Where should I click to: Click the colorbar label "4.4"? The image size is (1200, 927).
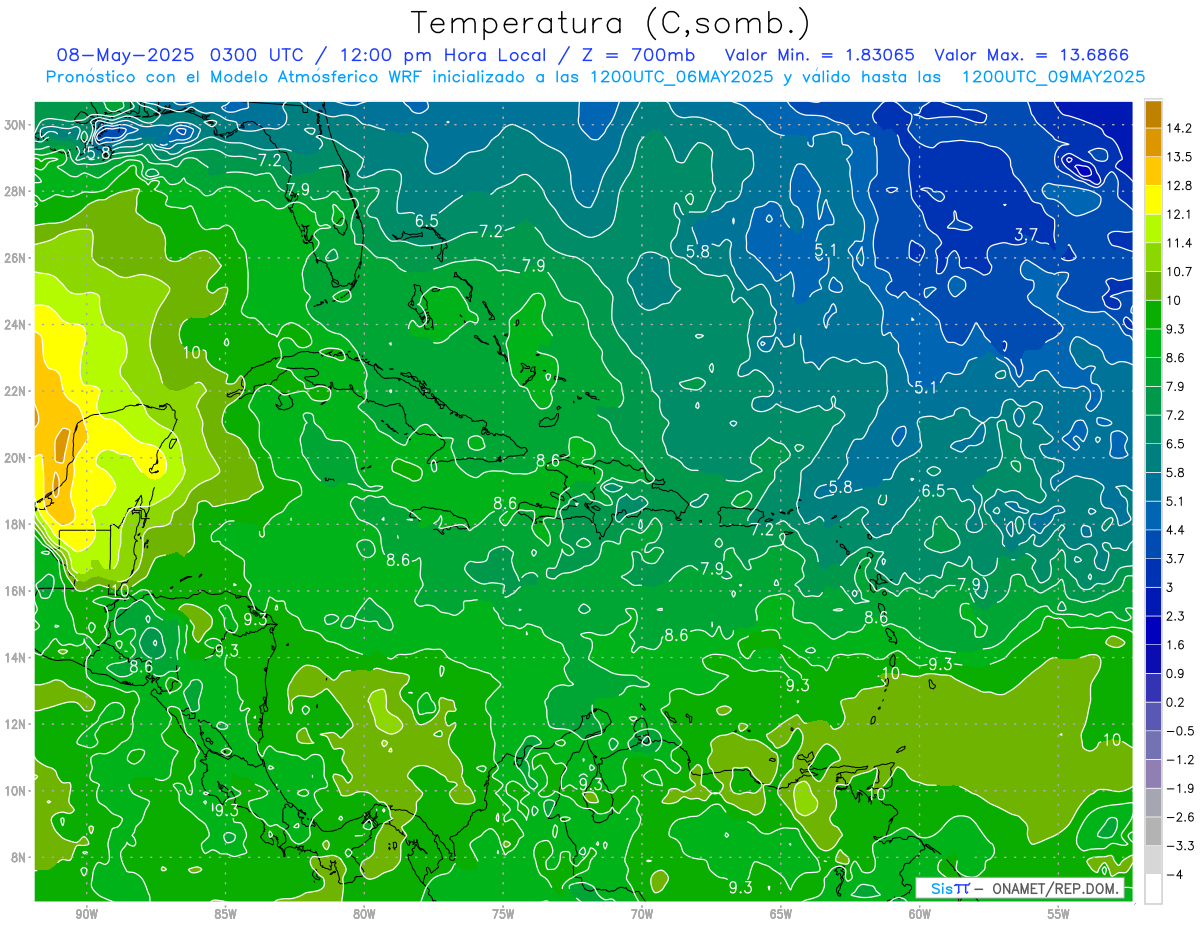pyautogui.click(x=1176, y=530)
